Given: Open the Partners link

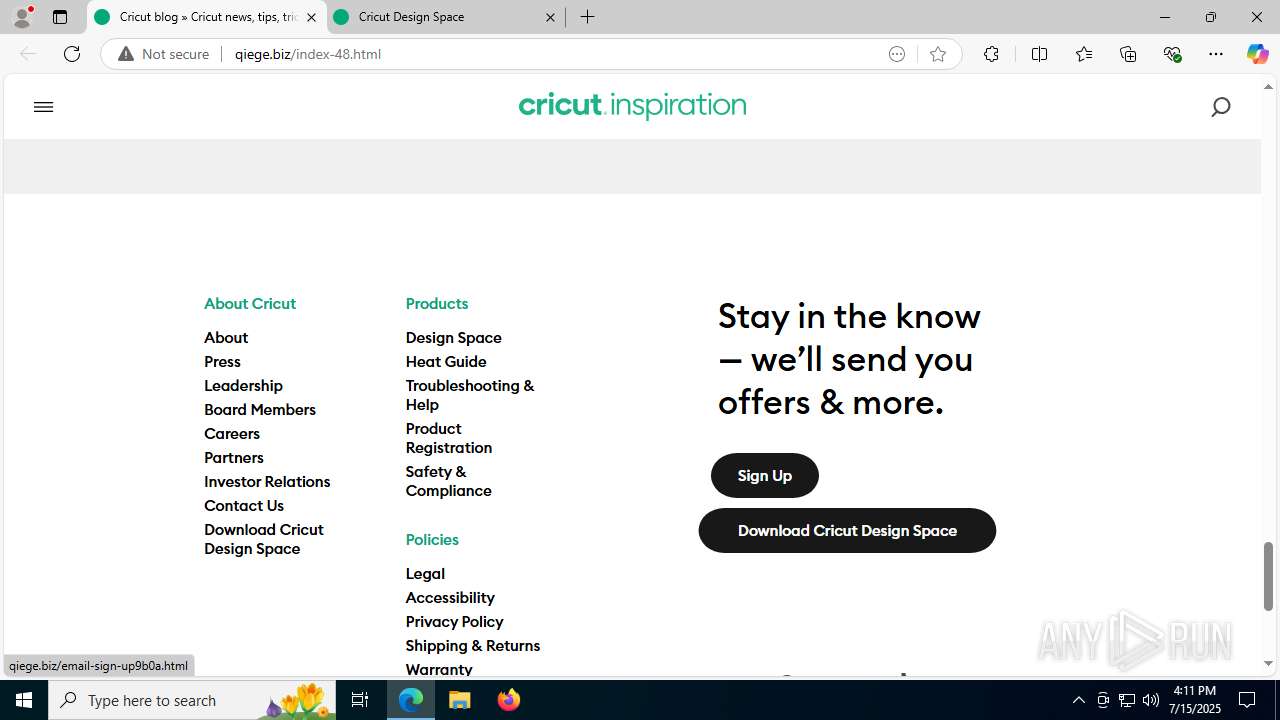Looking at the screenshot, I should click(234, 458).
